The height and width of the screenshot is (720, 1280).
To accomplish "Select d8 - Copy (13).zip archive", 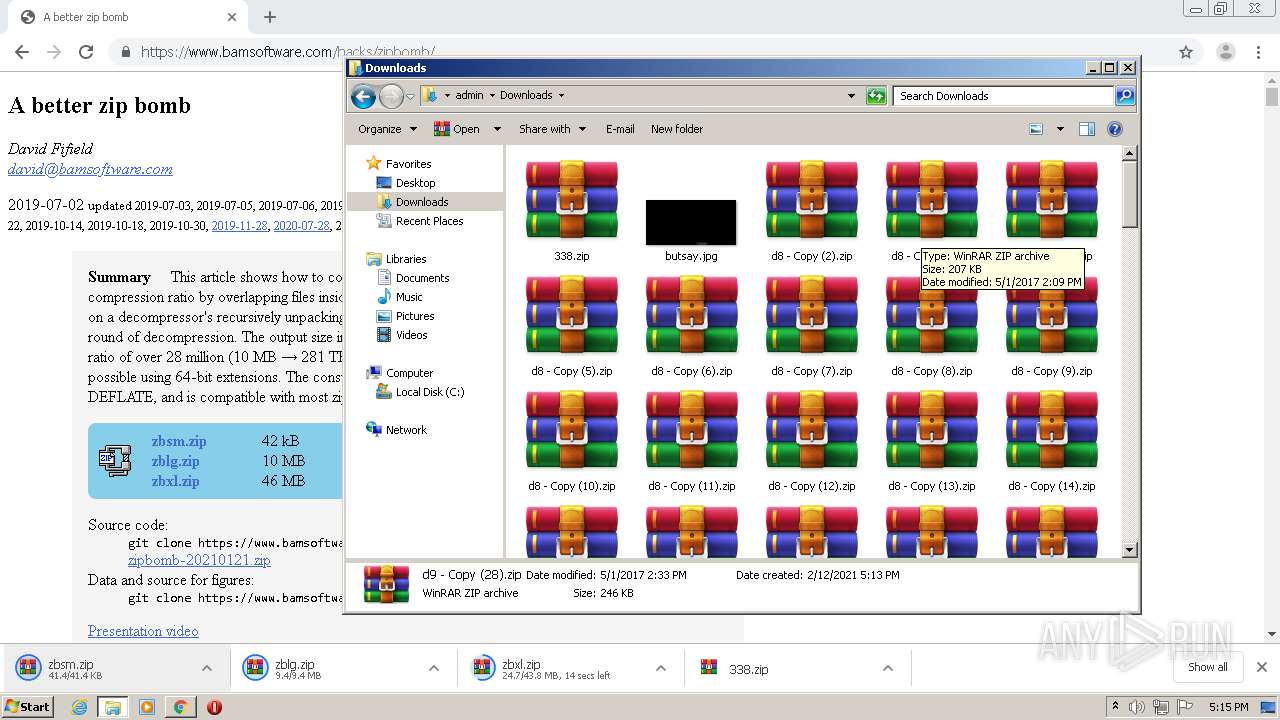I will (932, 442).
